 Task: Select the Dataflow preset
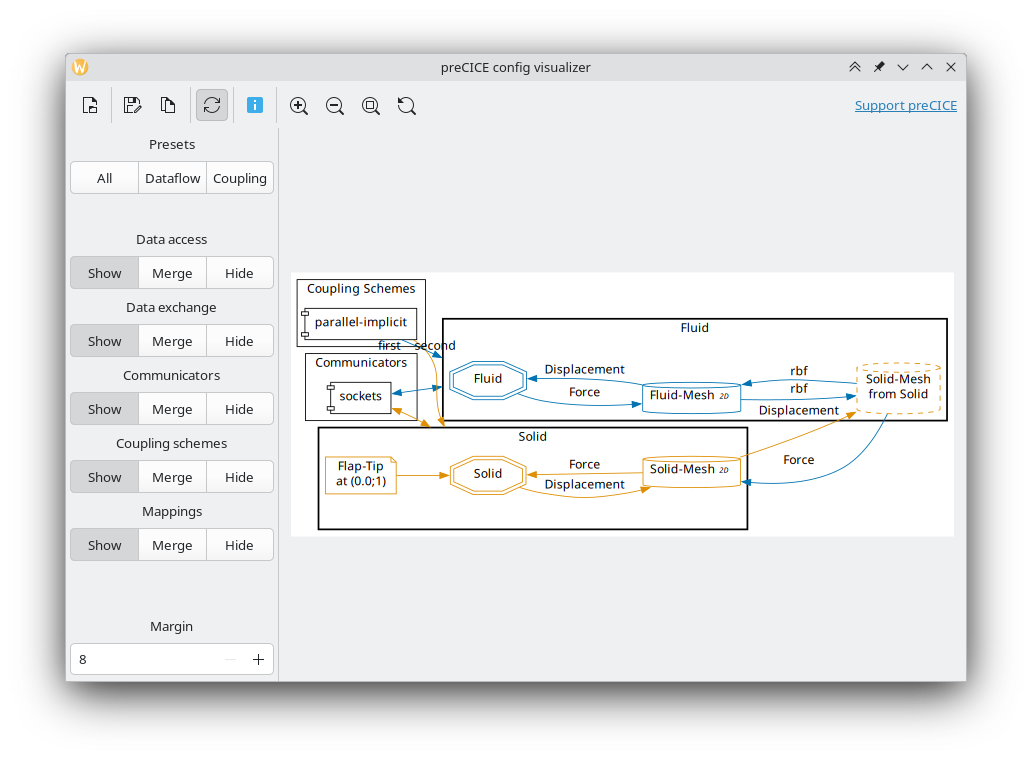172,177
